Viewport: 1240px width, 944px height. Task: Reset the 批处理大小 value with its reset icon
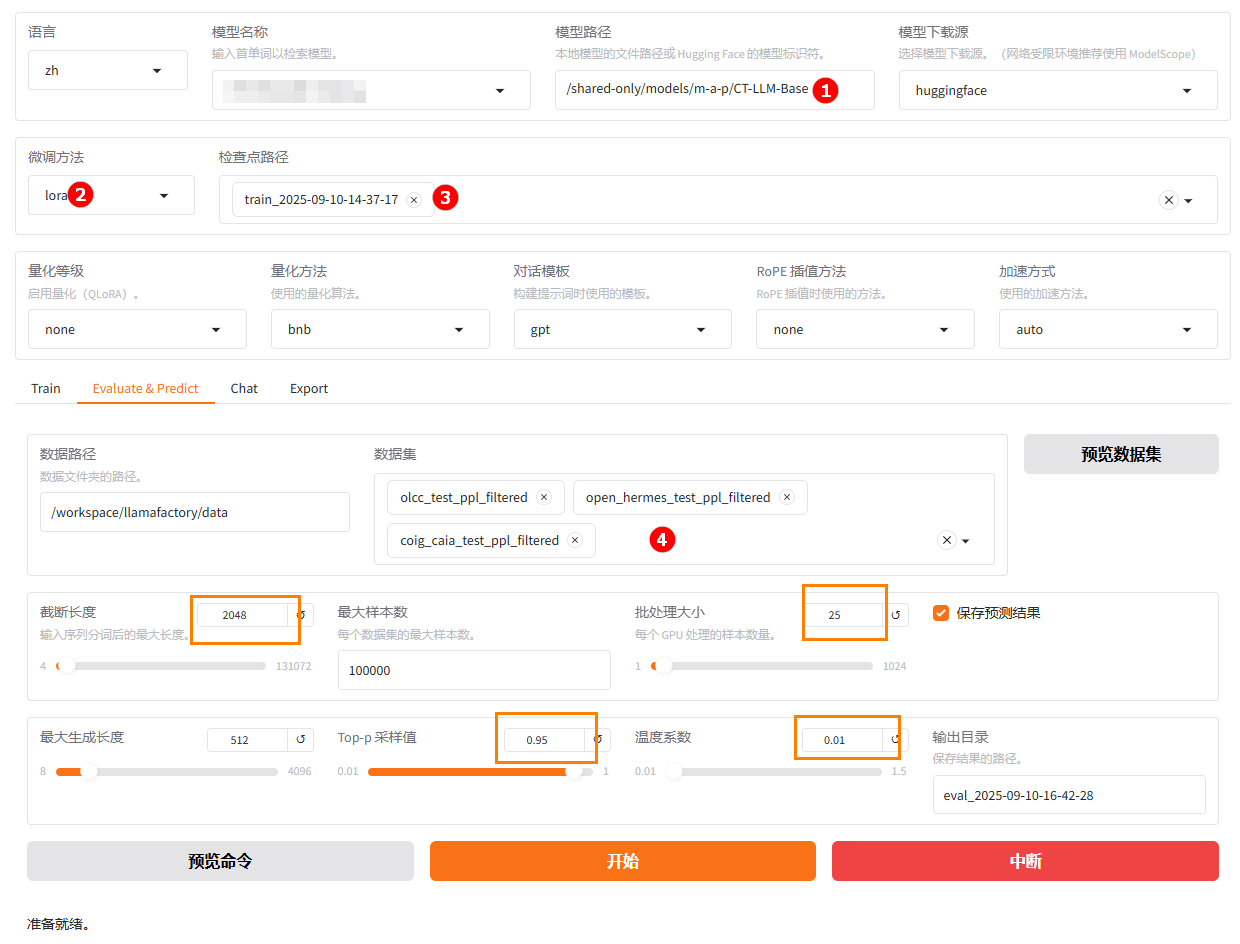(x=896, y=615)
